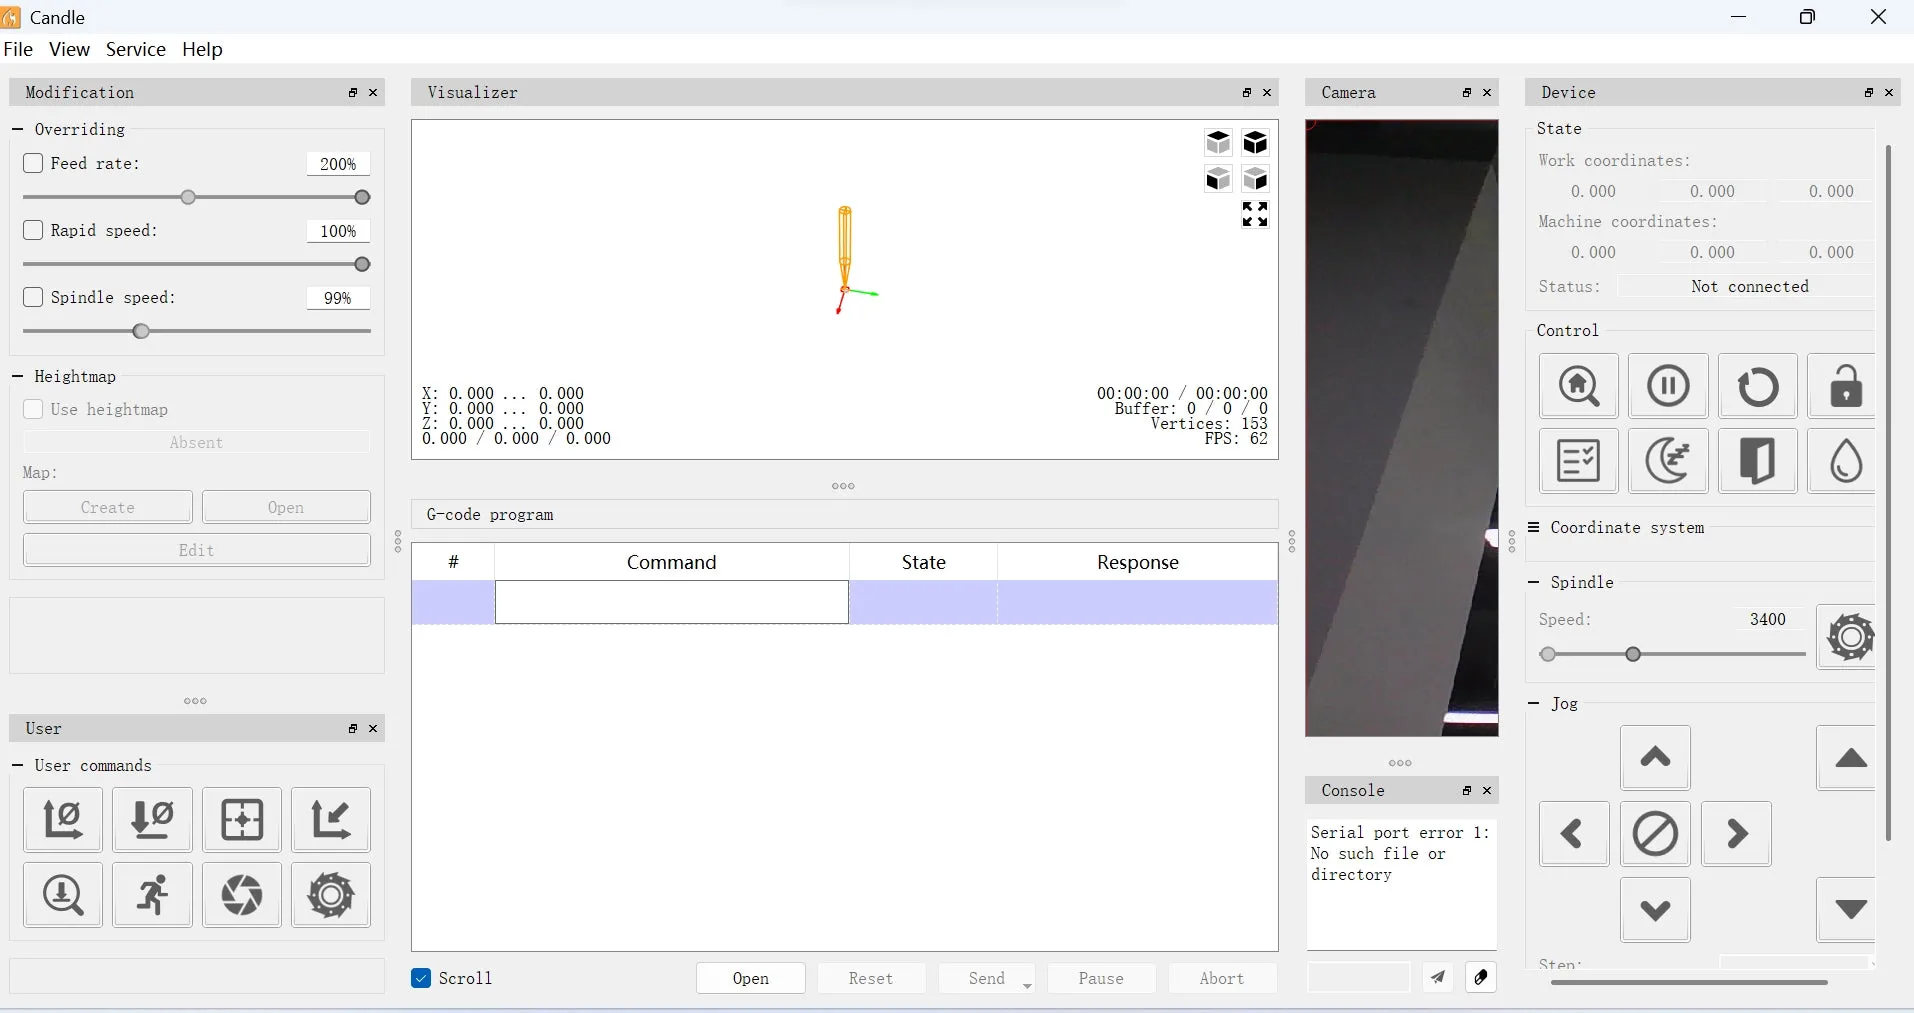Click the fit-to-view icon in Visualizer
This screenshot has width=1914, height=1013.
(1255, 214)
